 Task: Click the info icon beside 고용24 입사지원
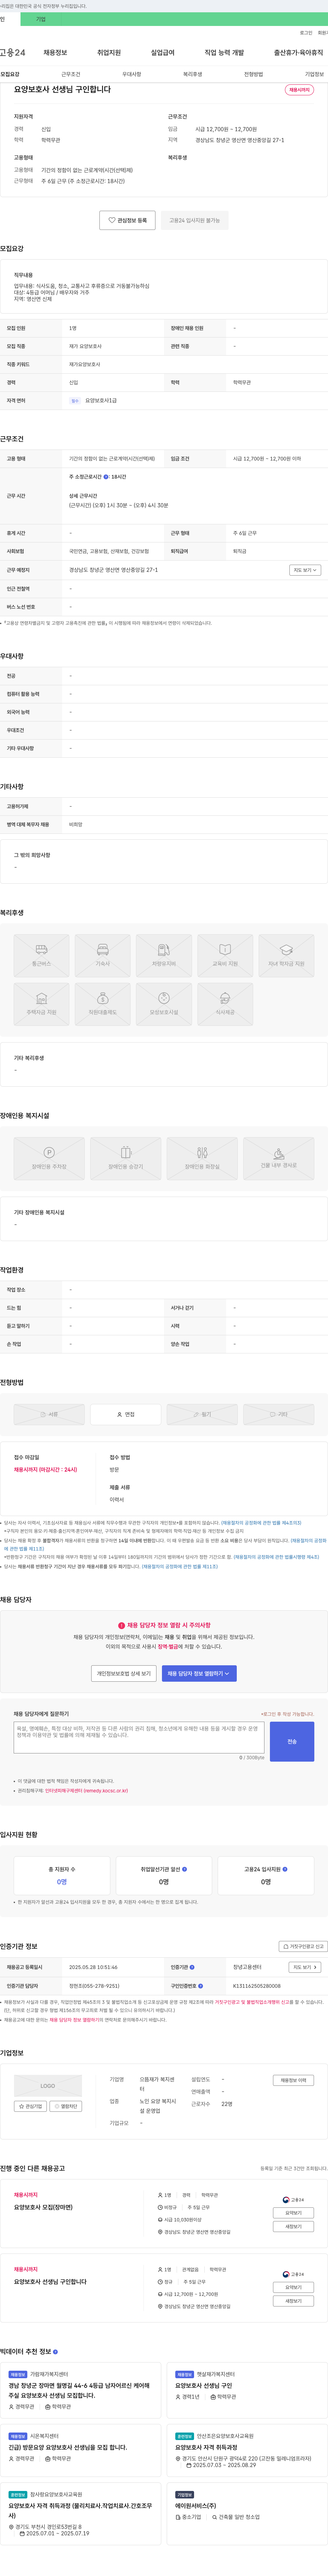pos(285,1869)
